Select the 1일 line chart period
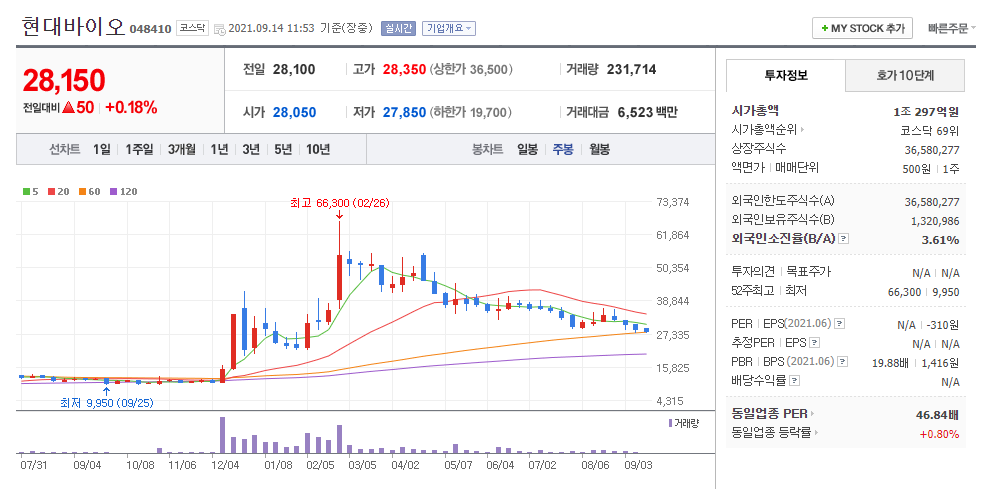 click(101, 149)
